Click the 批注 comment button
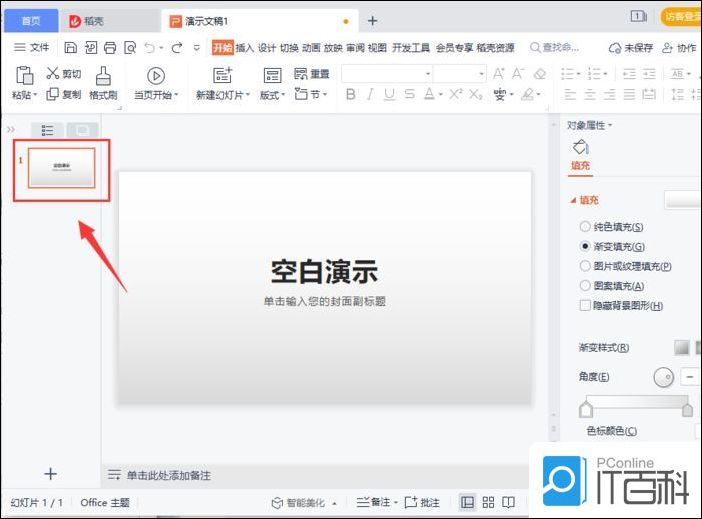Screen dimensions: 702x519 (422, 502)
